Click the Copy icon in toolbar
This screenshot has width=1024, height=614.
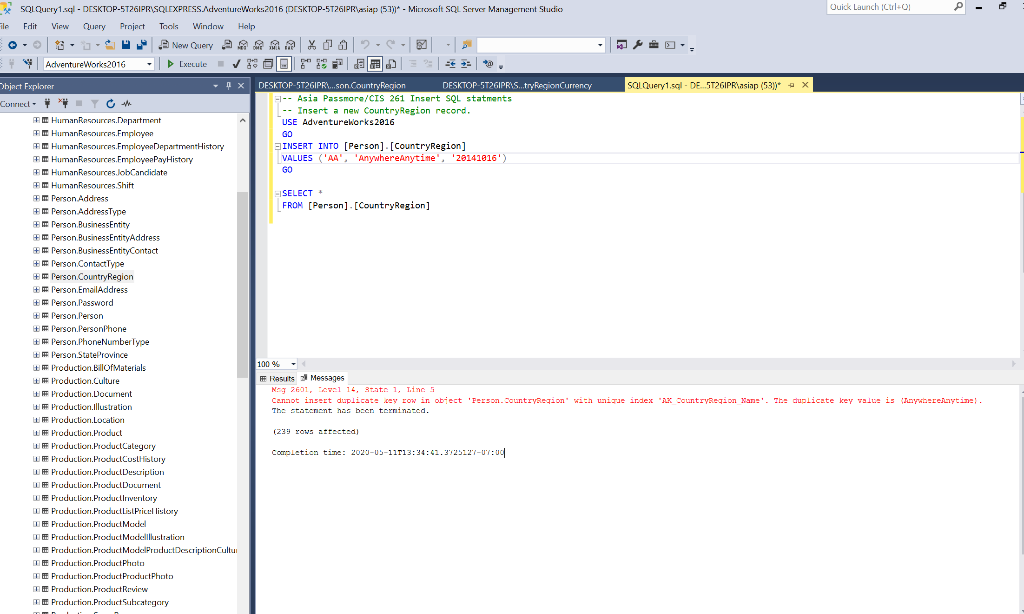pyautogui.click(x=327, y=45)
